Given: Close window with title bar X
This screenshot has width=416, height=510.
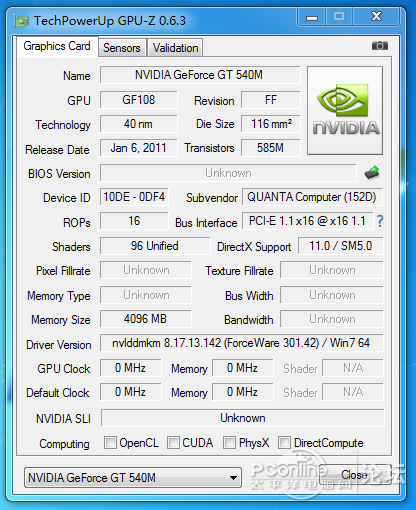Looking at the screenshot, I should pos(376,16).
